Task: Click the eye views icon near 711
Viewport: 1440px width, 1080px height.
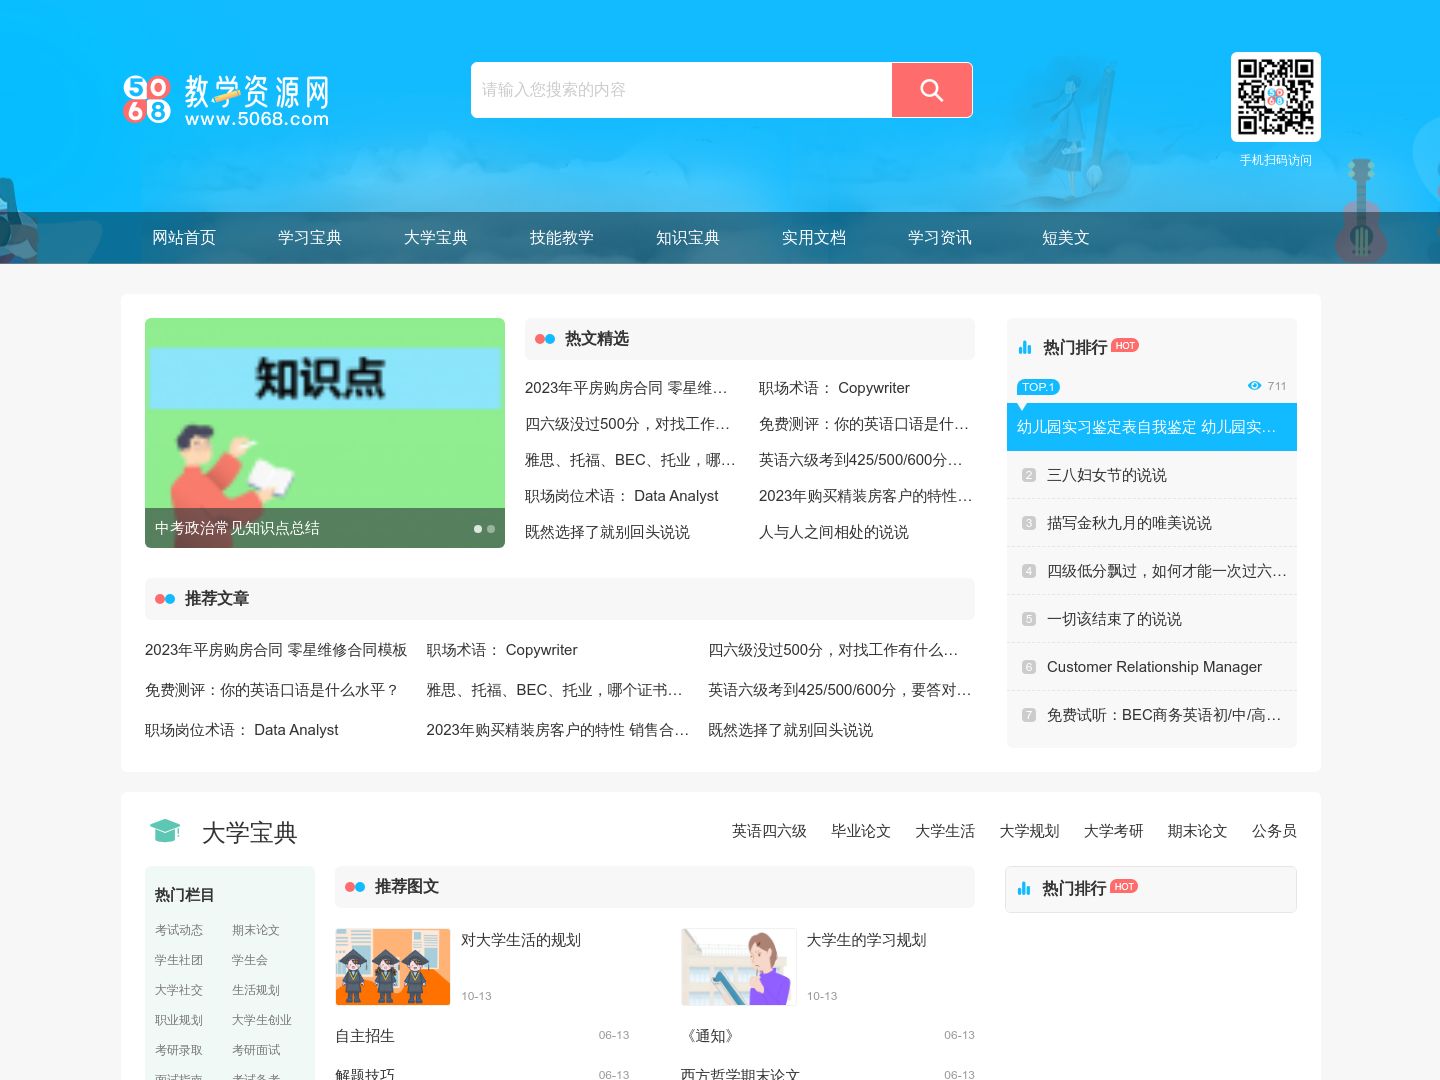Action: pos(1254,386)
